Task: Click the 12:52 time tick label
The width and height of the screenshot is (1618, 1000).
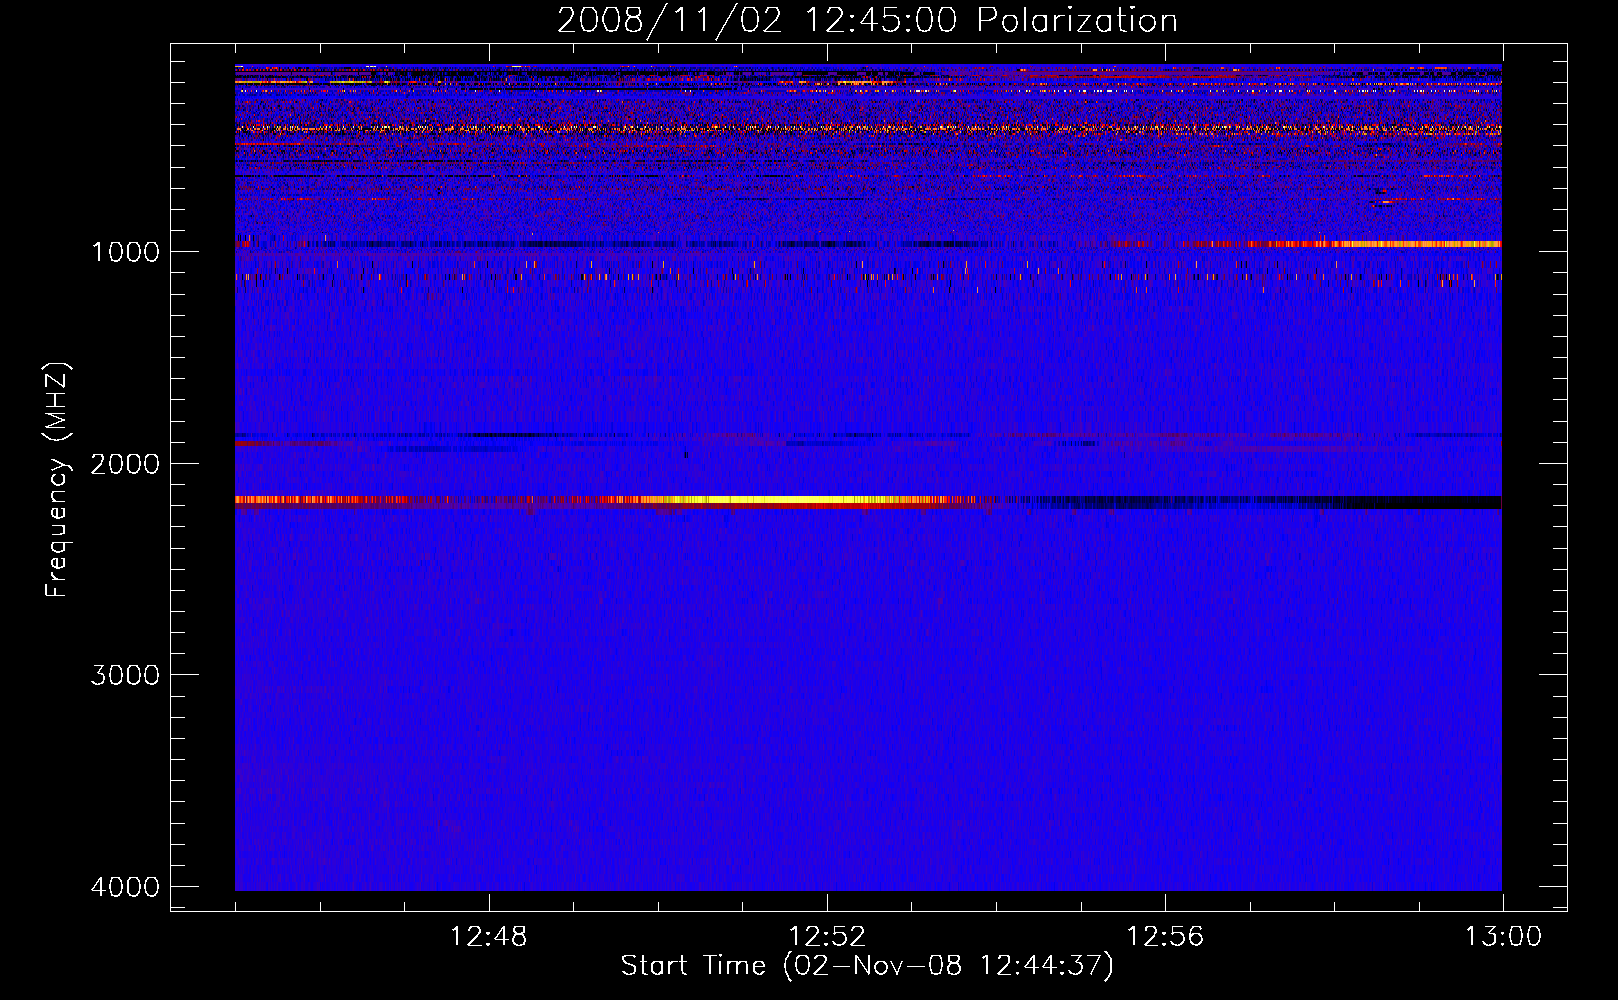Action: (x=827, y=937)
